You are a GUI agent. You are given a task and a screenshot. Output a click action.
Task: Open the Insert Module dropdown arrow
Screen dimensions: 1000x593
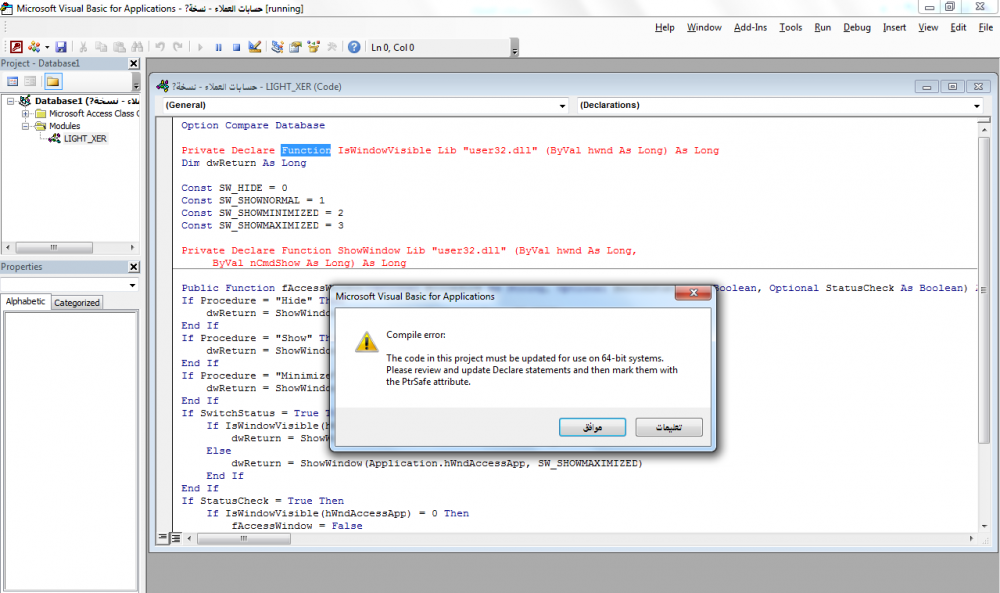[47, 47]
